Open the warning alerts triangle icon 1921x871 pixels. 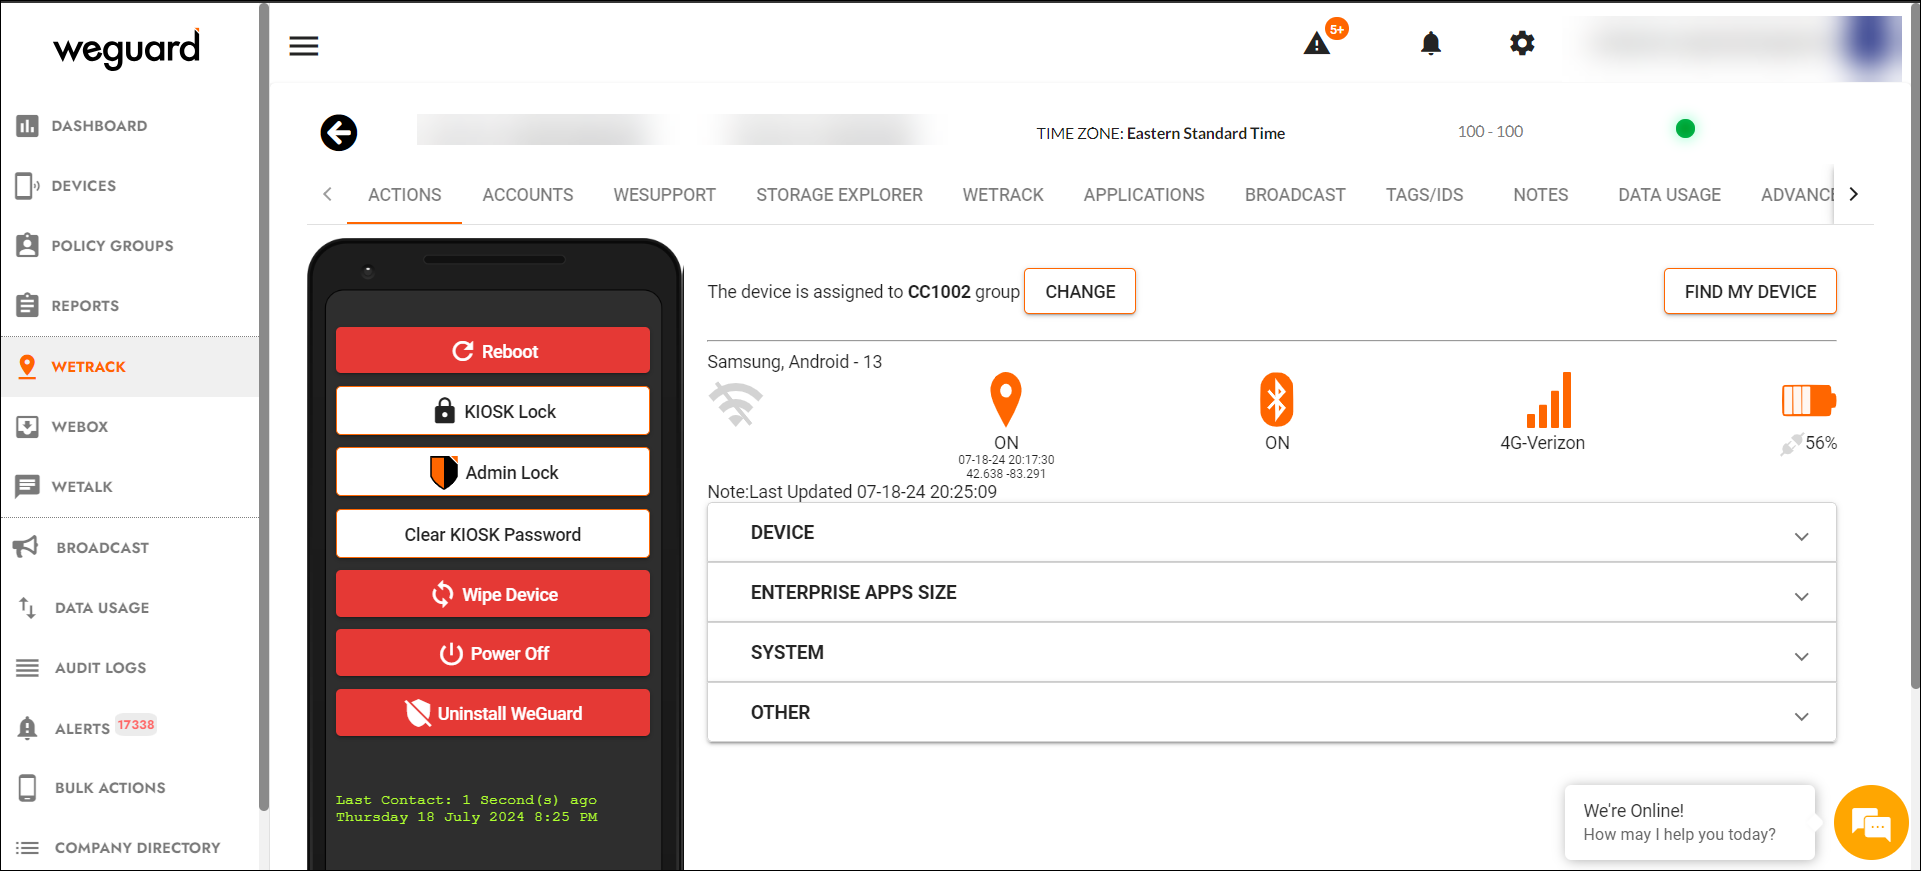[x=1317, y=43]
